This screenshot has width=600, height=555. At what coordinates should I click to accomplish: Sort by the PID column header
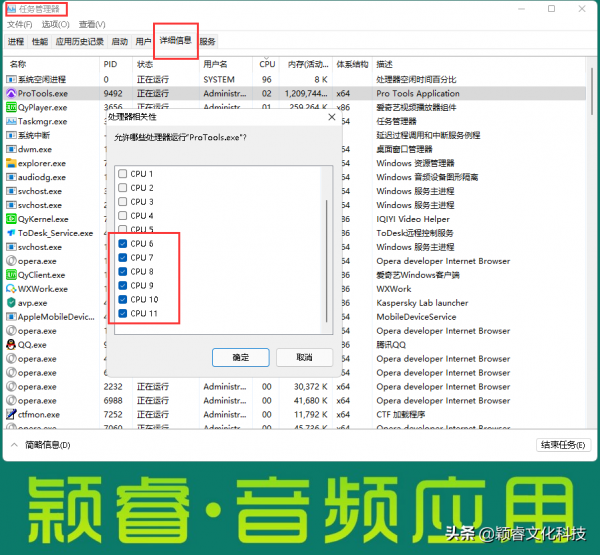(x=116, y=64)
